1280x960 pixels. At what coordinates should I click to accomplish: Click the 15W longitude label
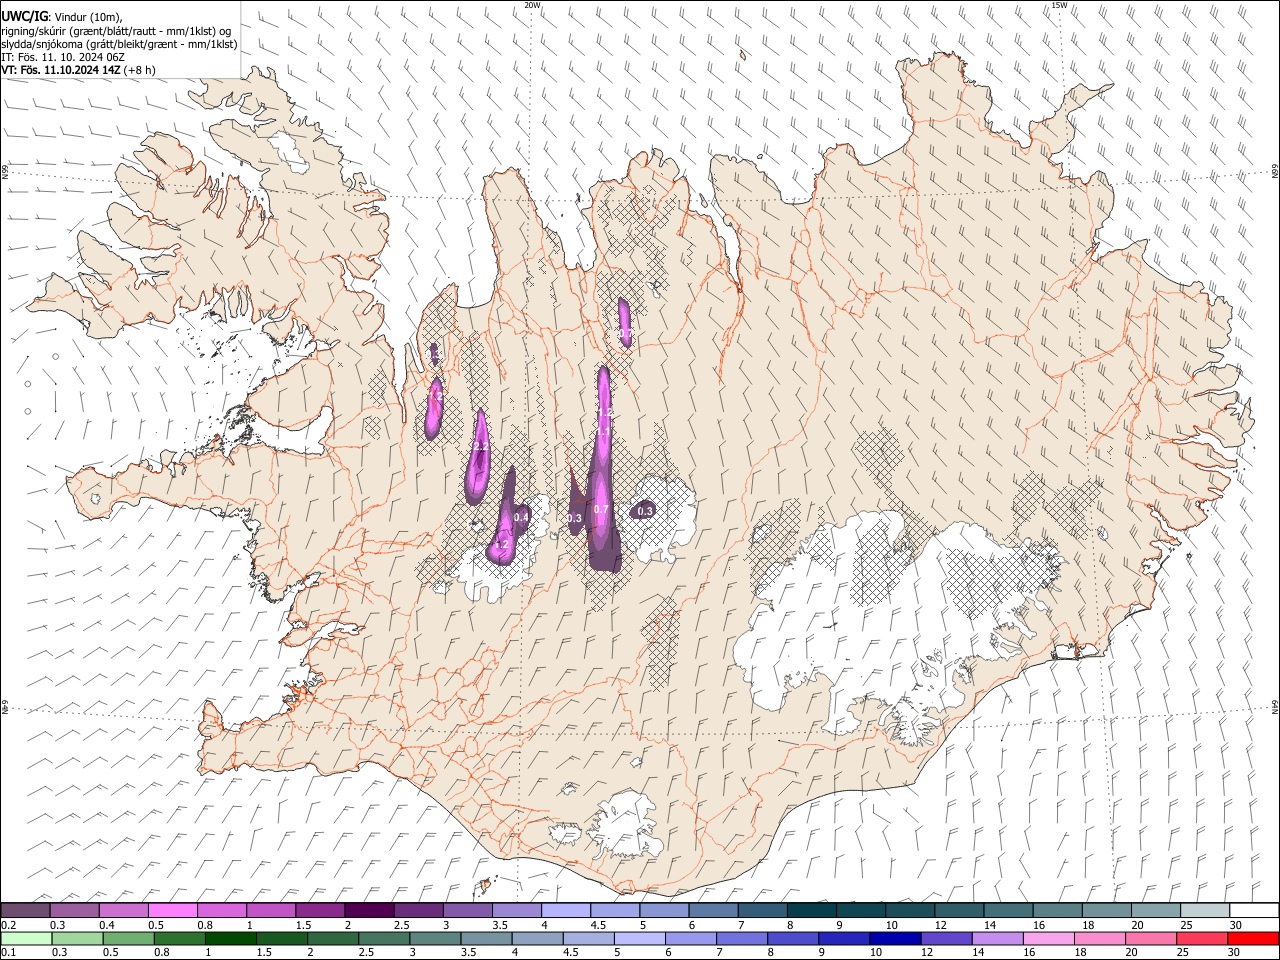(x=1059, y=5)
